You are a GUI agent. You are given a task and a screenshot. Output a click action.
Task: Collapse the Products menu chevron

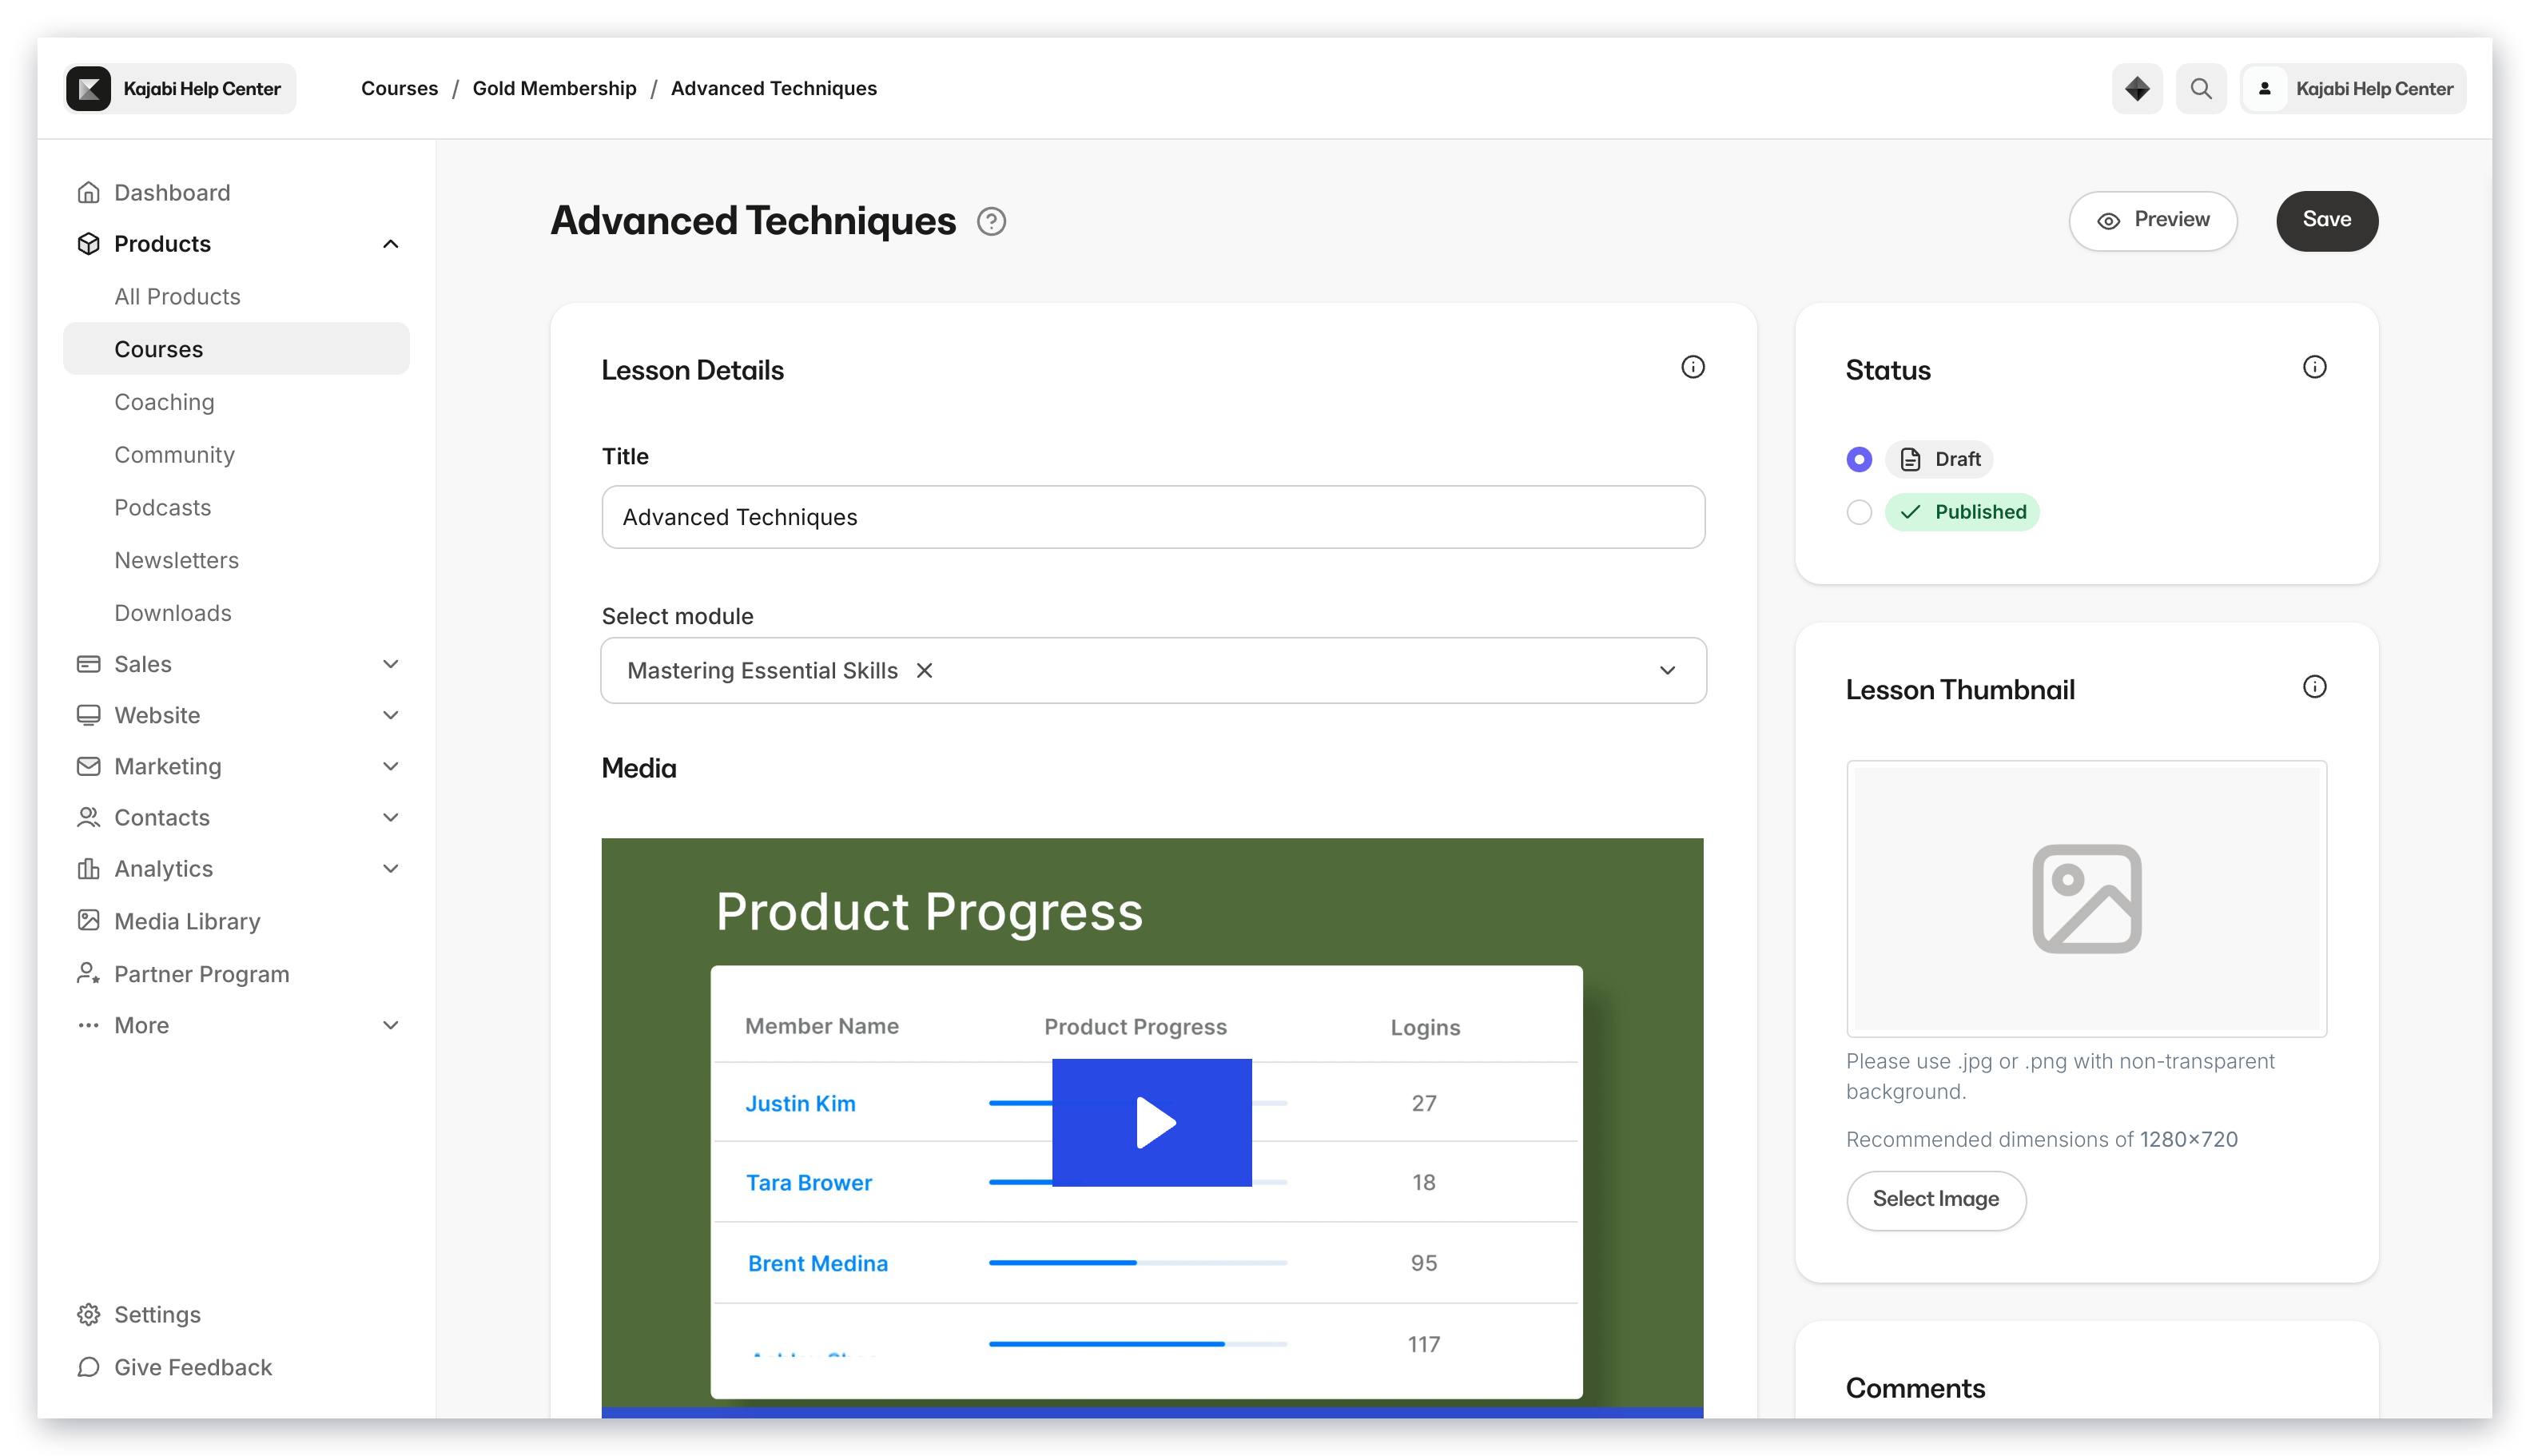click(x=390, y=244)
